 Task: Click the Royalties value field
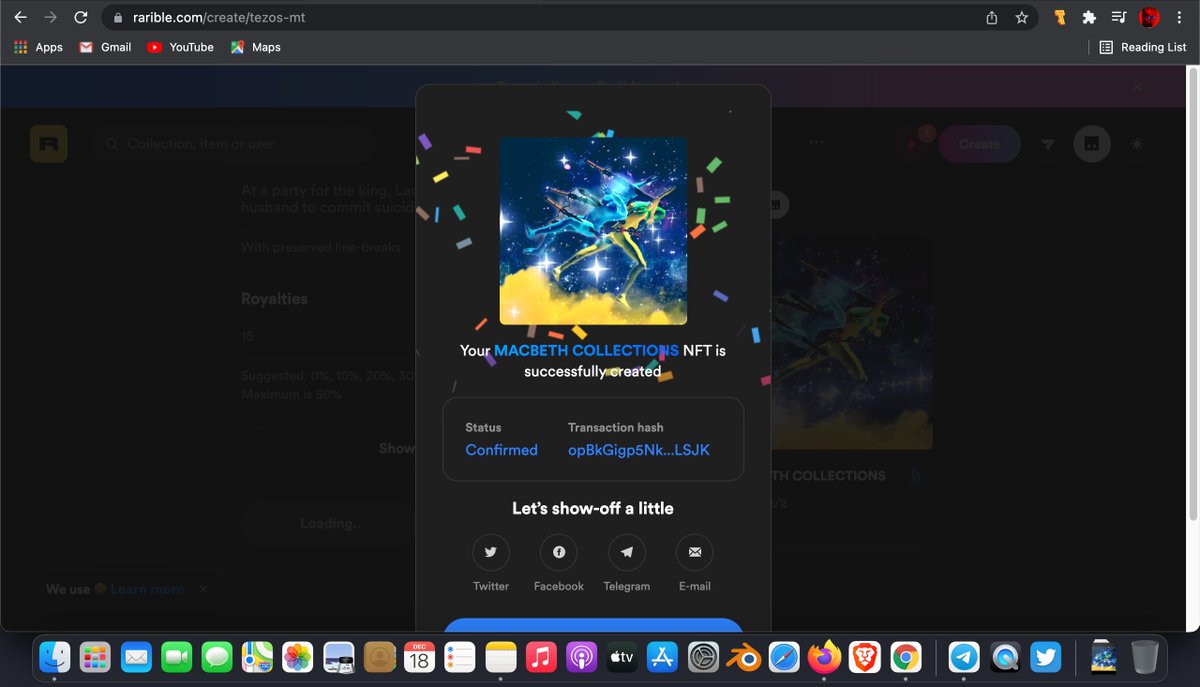click(328, 337)
